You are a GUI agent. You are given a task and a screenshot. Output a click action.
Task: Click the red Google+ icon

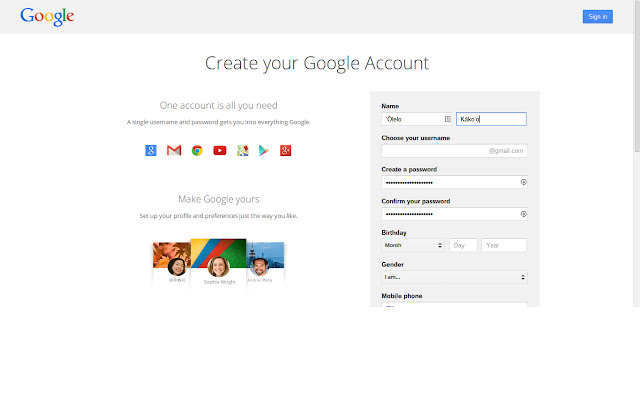tap(285, 151)
